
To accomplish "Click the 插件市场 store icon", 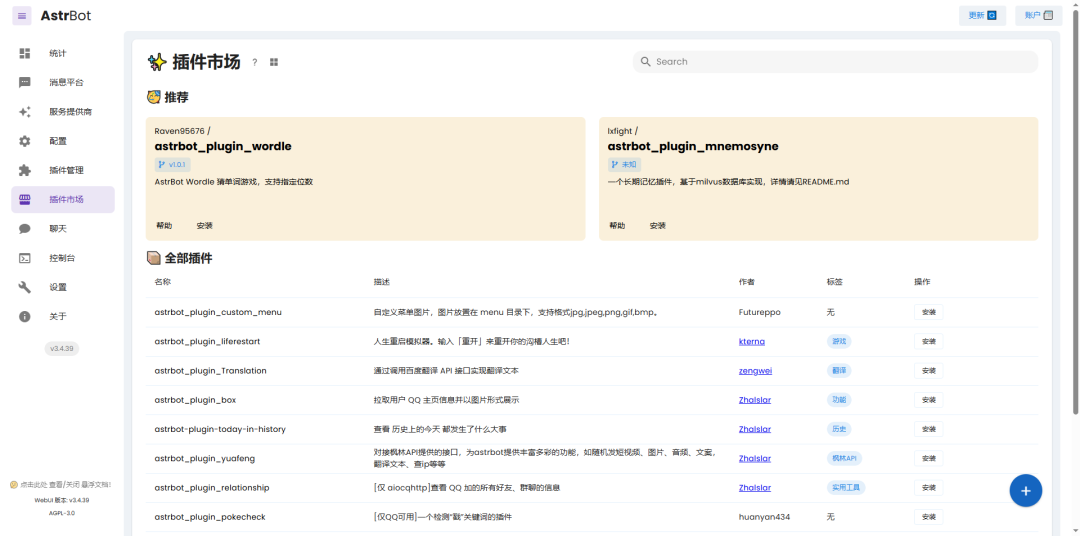I will 25,199.
